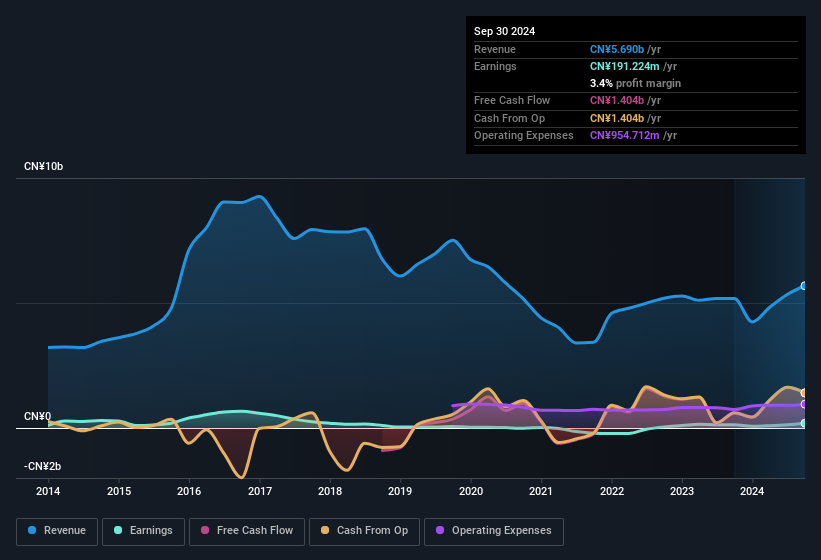Toggle the Earnings legend series
Screen dimensions: 821x560
[143, 531]
